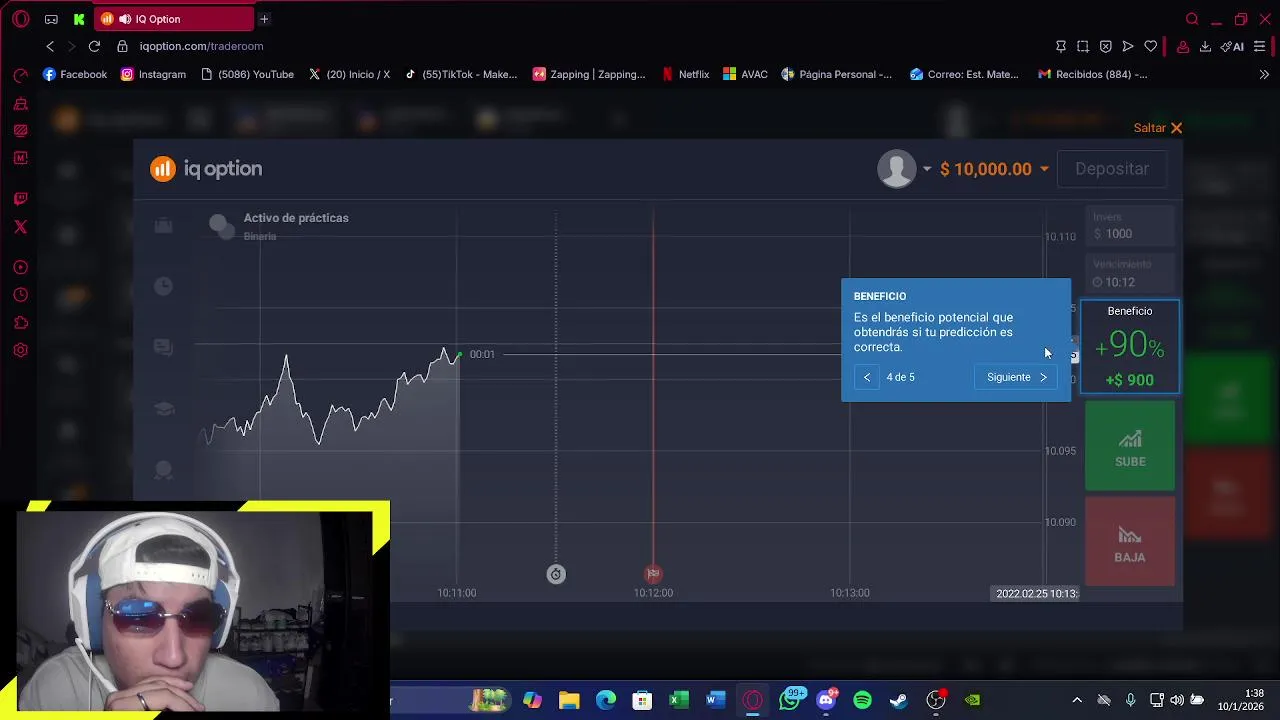Click the Beneficio 90% panel
This screenshot has width=1280, height=720.
click(x=1130, y=346)
